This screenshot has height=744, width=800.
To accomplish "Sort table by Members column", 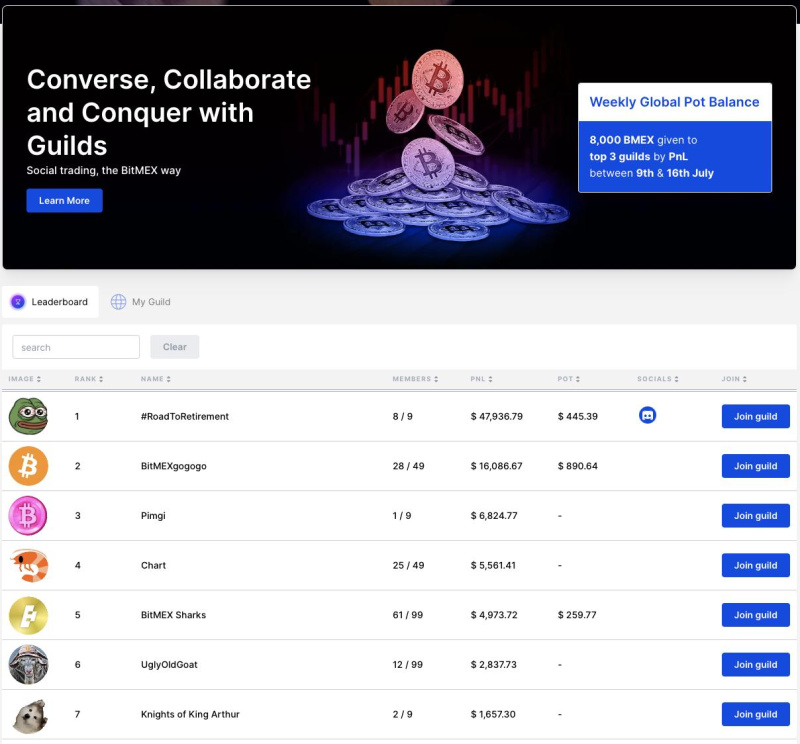I will click(415, 379).
